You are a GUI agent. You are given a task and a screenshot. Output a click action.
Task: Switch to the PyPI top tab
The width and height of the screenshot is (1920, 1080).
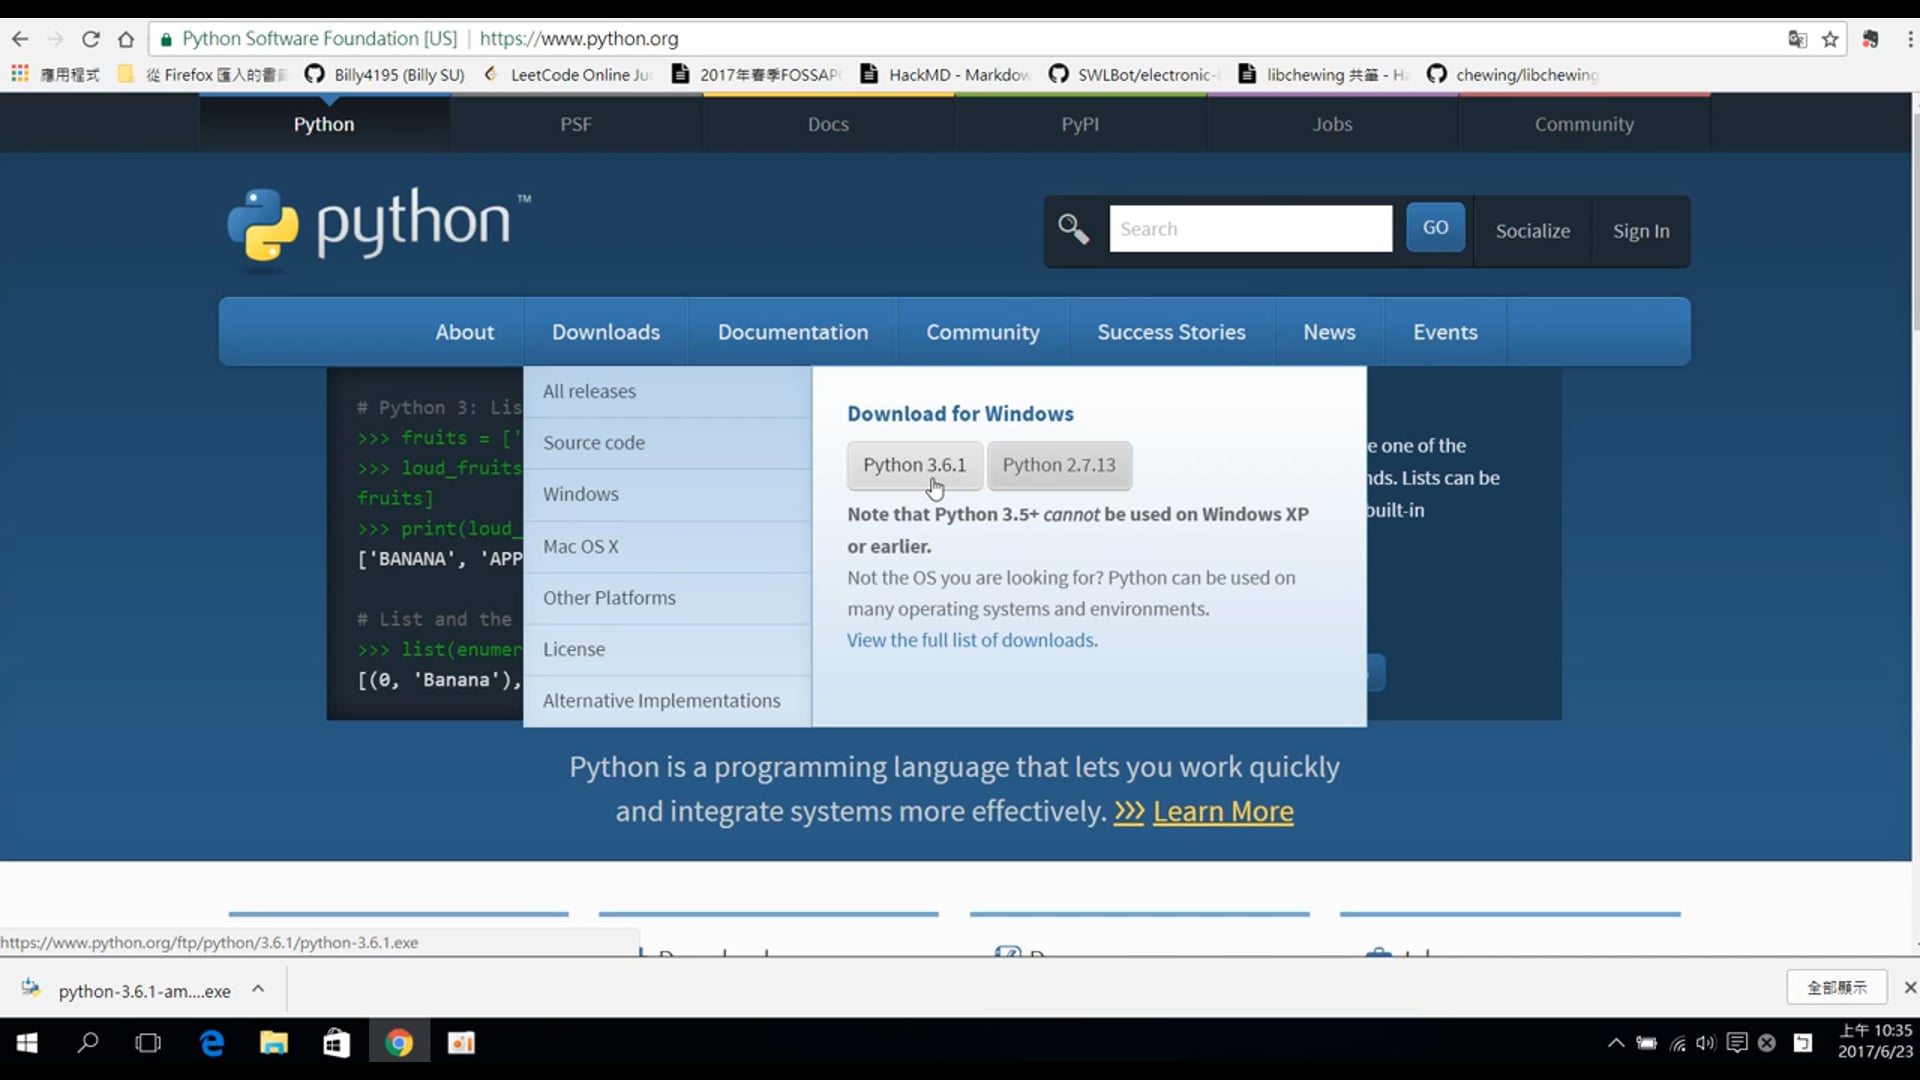pos(1079,124)
